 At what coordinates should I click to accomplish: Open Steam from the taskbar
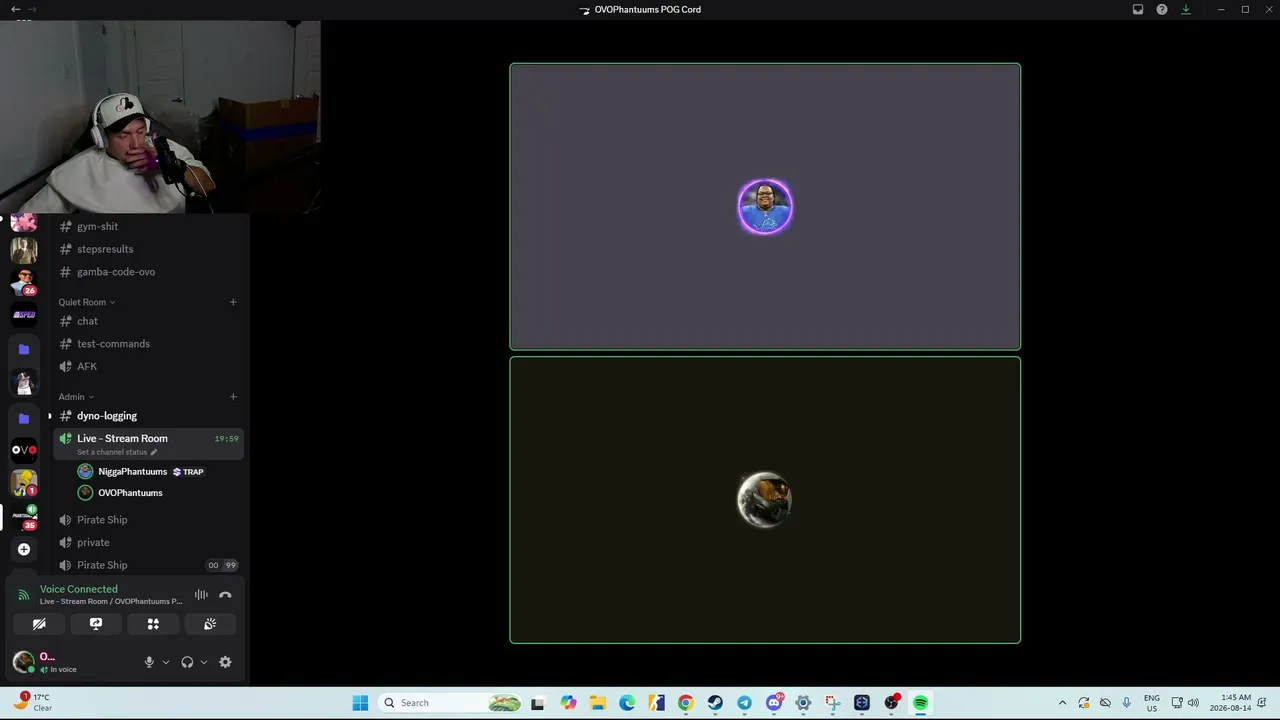[x=715, y=703]
